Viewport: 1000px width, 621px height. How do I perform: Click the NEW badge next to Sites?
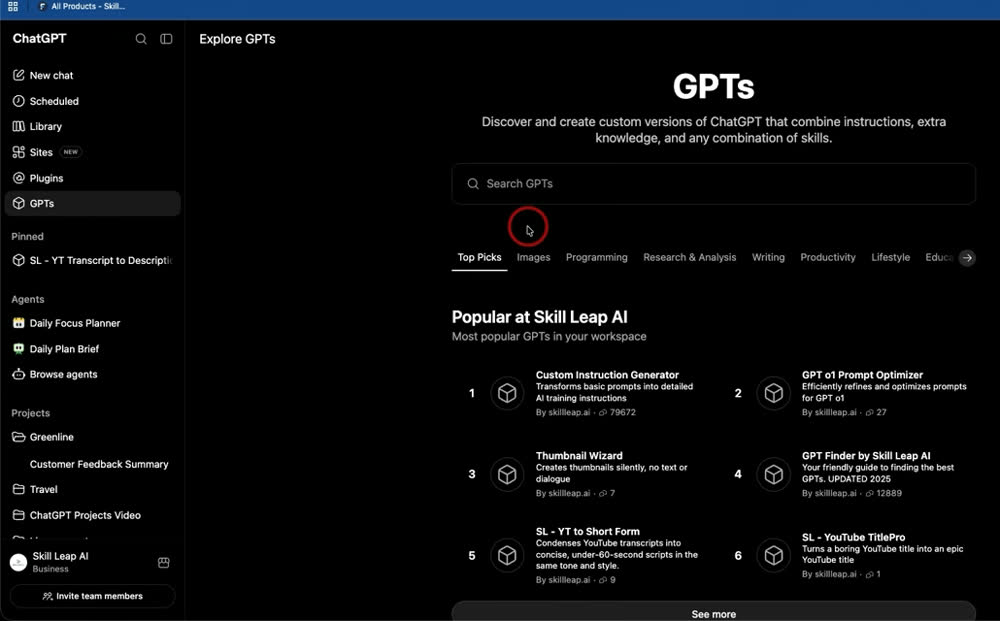point(71,152)
